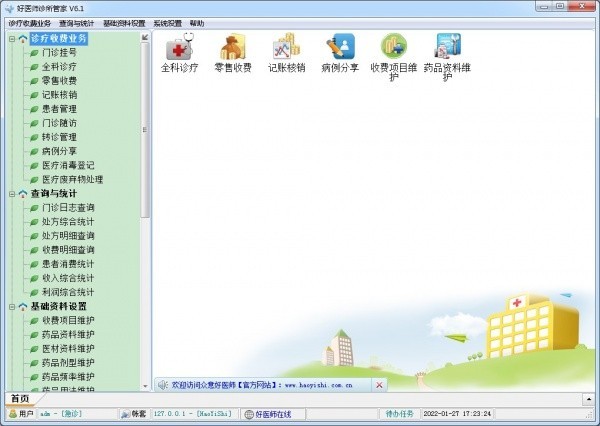This screenshot has width=600, height=426.
Task: Switch to the 首页 tab
Action: point(20,399)
